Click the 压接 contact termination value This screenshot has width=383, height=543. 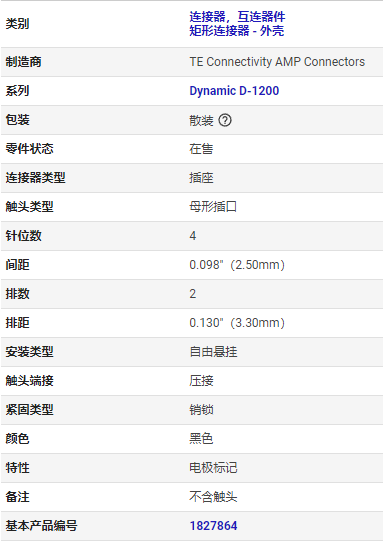201,381
